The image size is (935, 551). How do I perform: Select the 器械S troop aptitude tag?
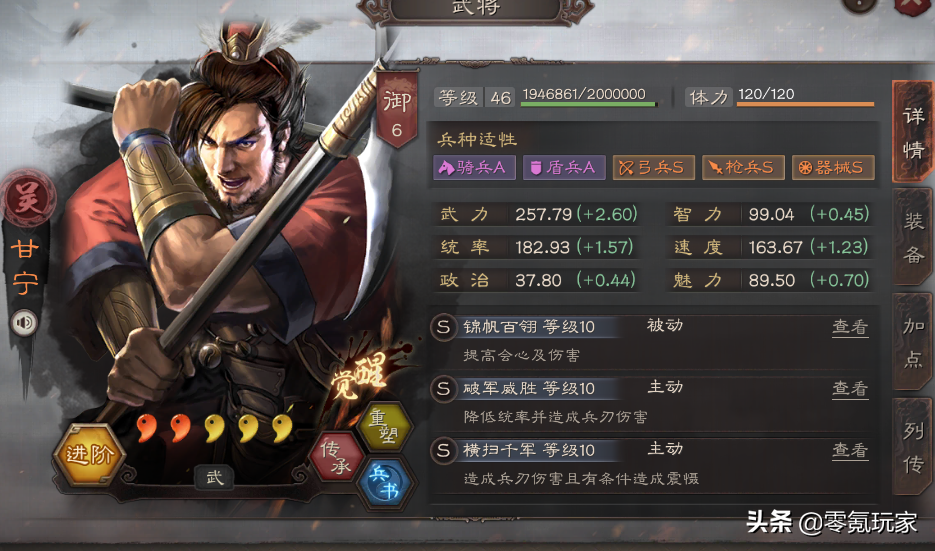(x=833, y=168)
